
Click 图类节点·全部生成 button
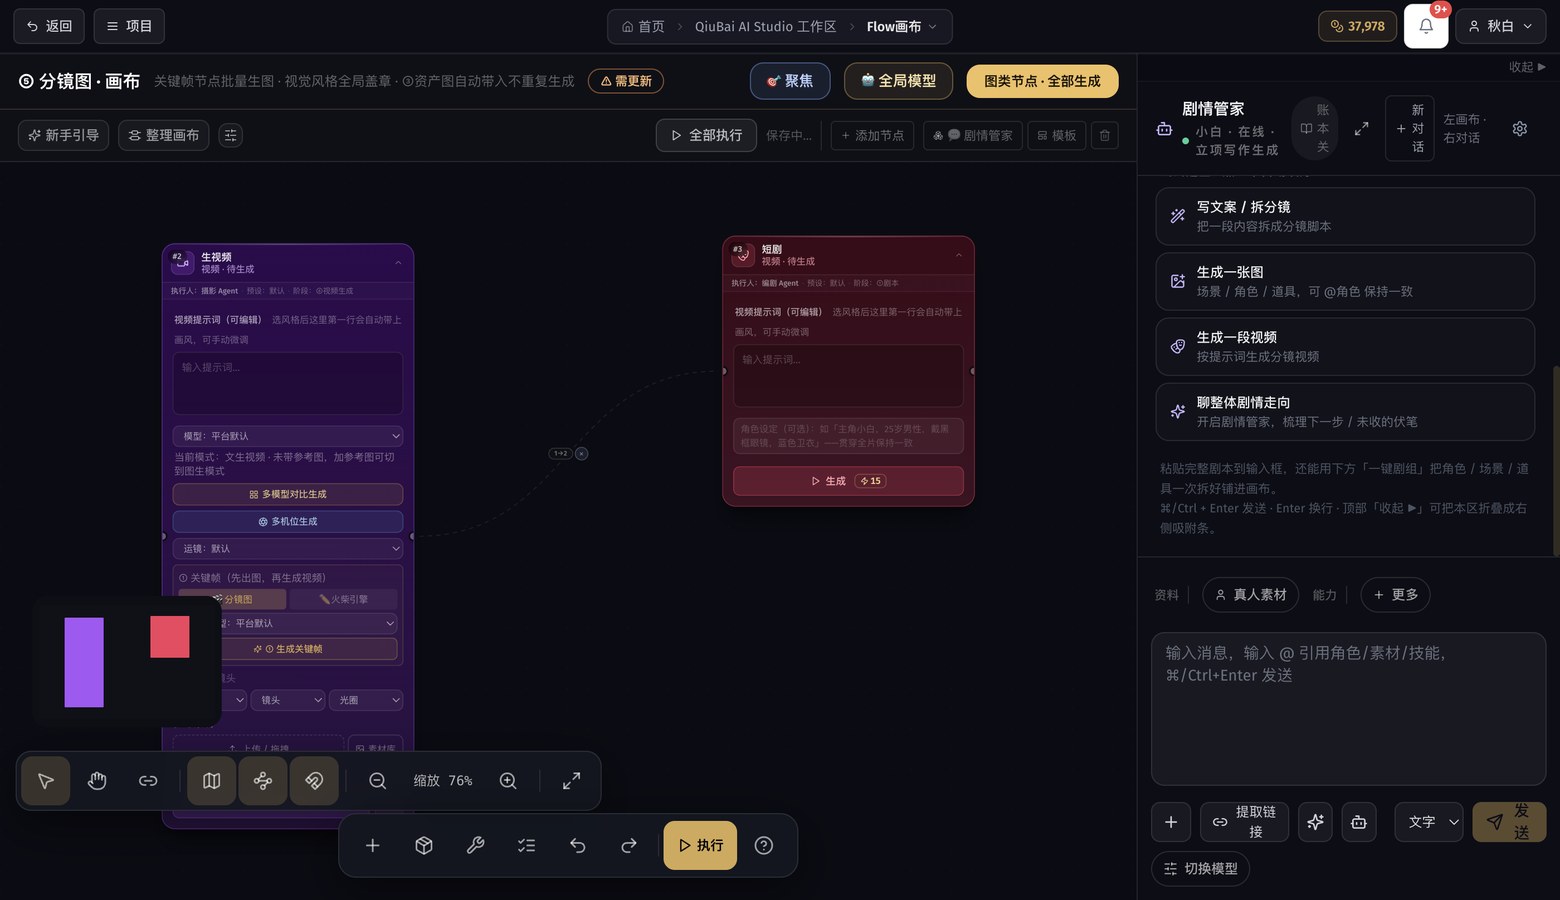1042,81
